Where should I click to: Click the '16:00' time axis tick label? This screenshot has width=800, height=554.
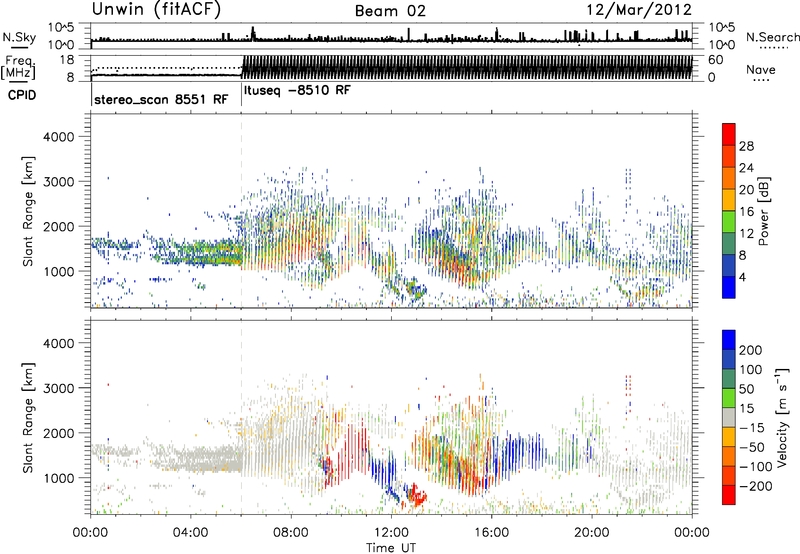click(x=491, y=533)
